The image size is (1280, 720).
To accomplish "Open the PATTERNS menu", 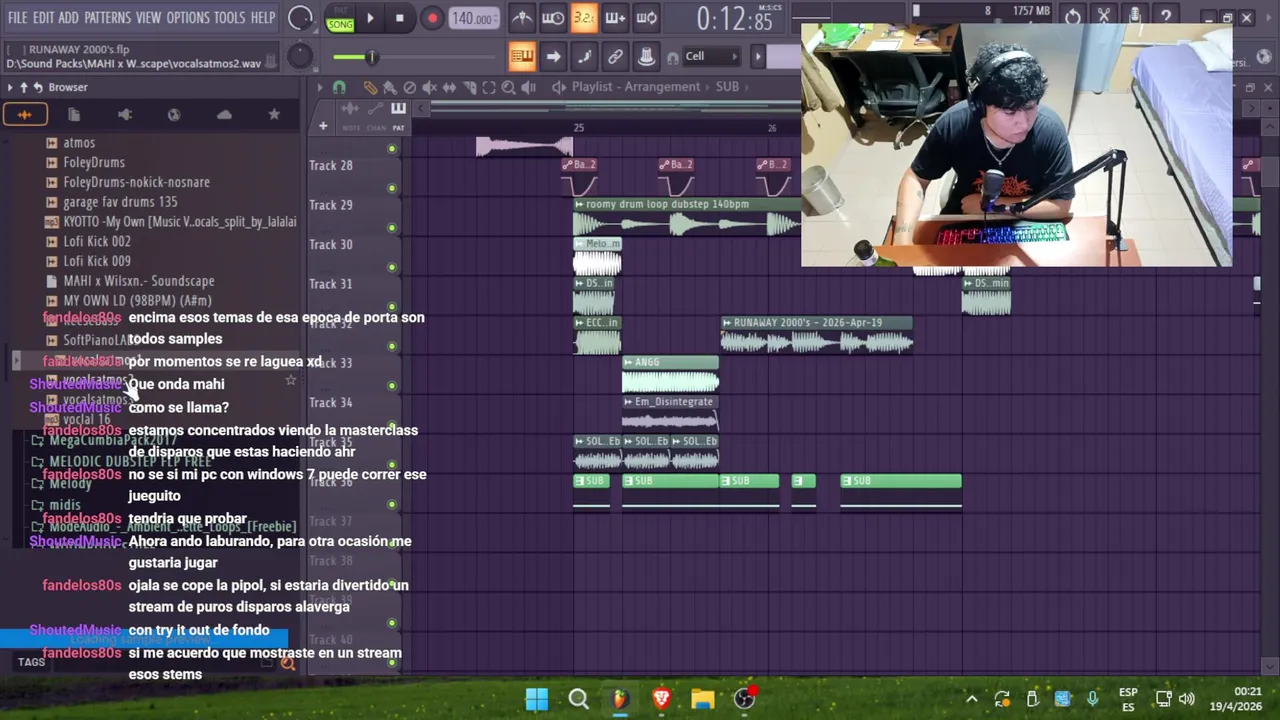I will (x=107, y=18).
